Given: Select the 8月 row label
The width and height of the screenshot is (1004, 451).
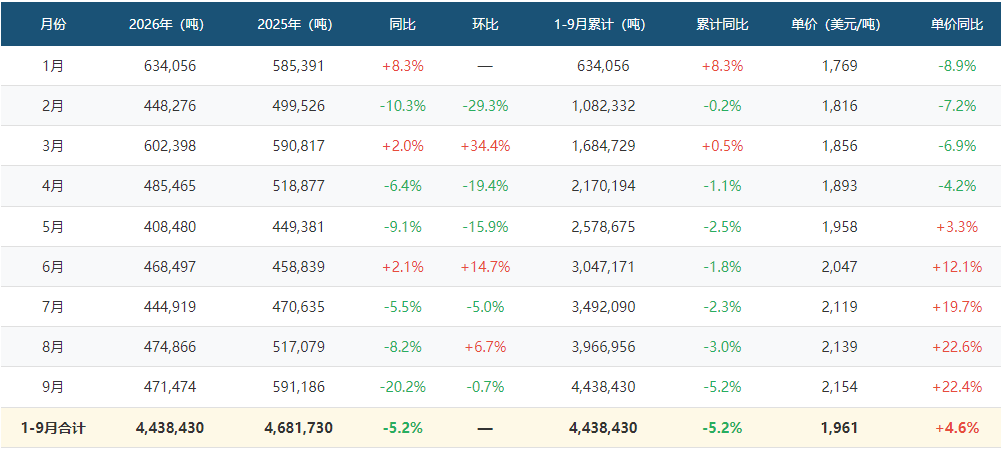Looking at the screenshot, I should pos(53,347).
